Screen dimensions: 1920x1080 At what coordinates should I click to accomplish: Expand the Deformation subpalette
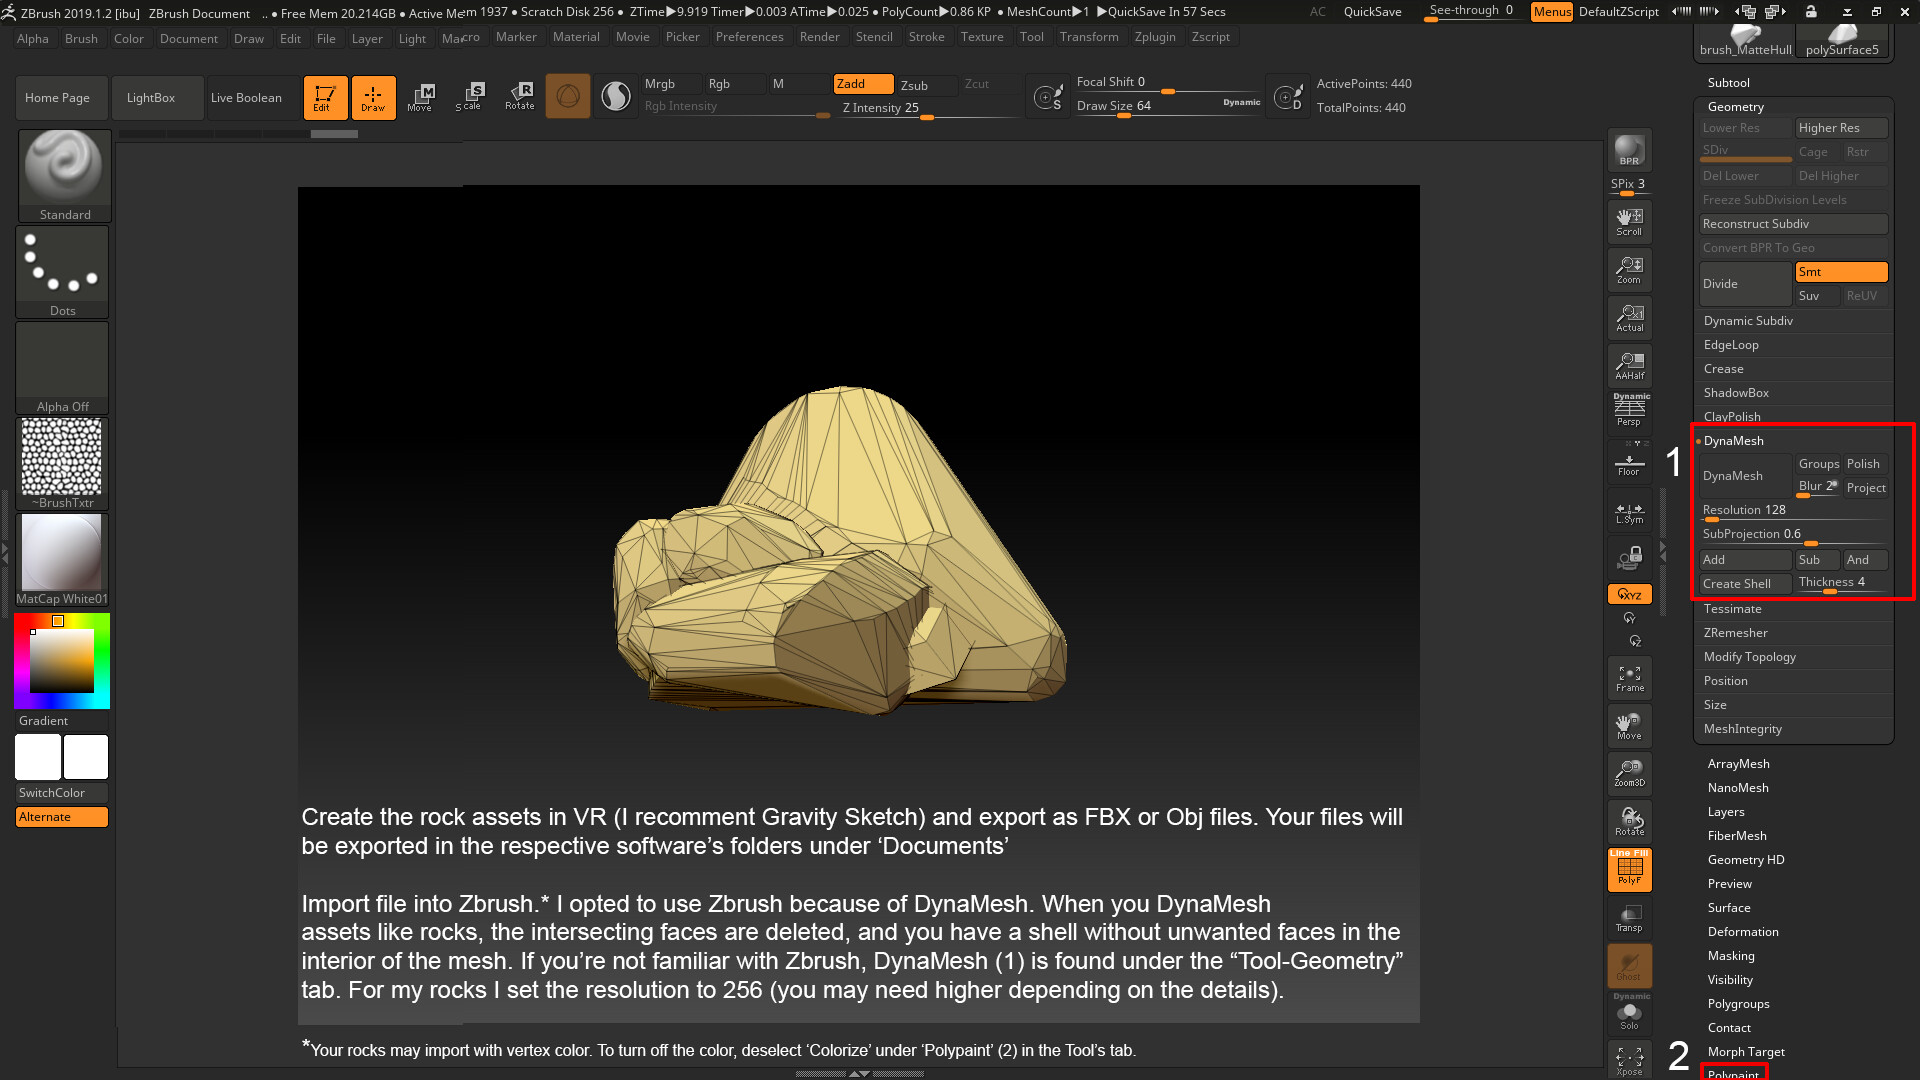click(x=1743, y=931)
